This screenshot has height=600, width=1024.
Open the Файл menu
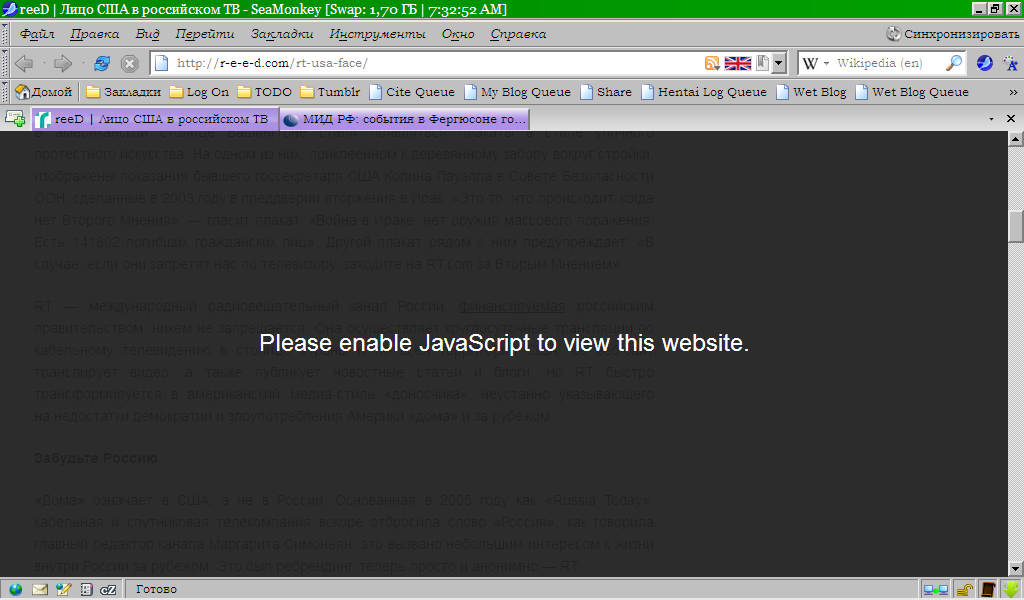click(37, 34)
